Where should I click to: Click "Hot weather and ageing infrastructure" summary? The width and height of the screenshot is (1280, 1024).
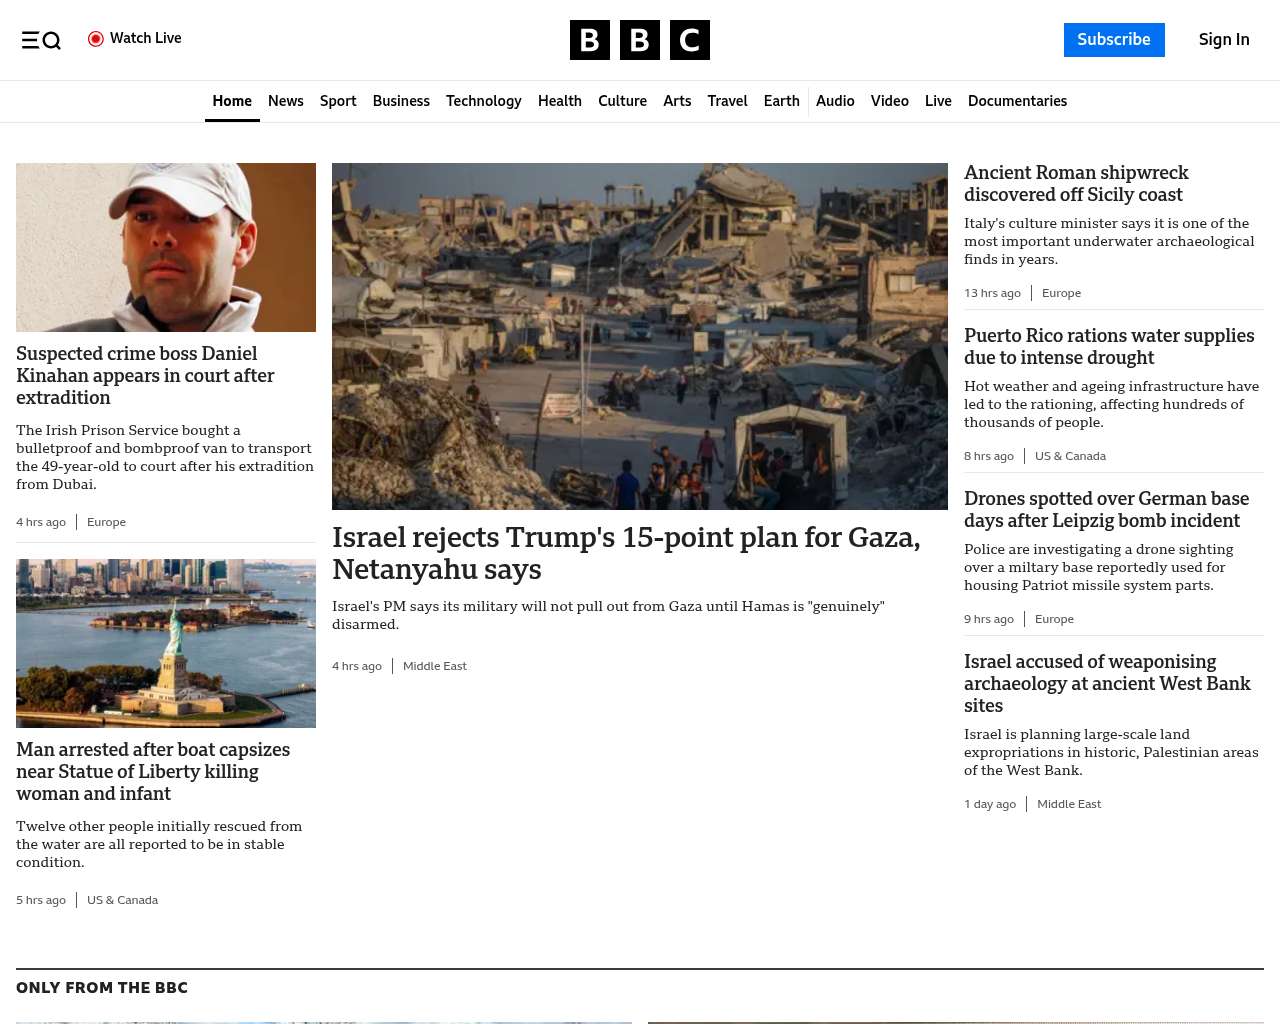(x=1111, y=404)
